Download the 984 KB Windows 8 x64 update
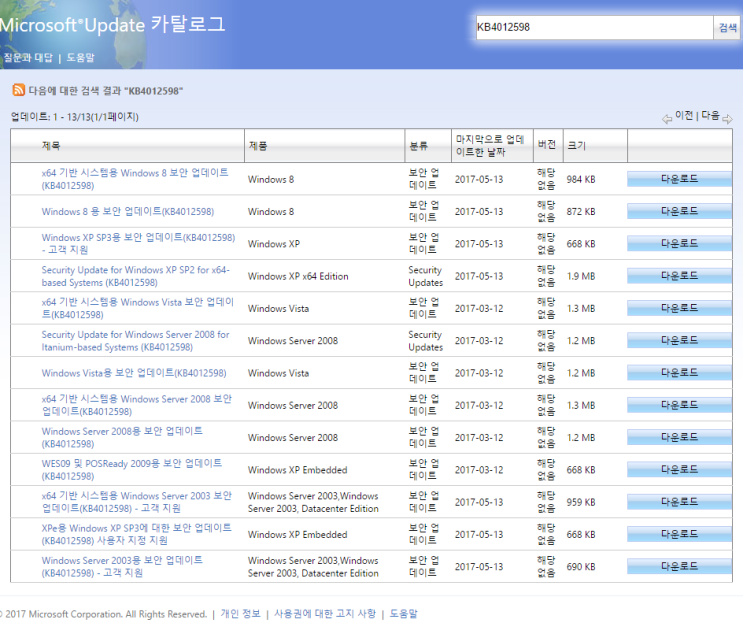The width and height of the screenshot is (743, 634). (x=679, y=179)
